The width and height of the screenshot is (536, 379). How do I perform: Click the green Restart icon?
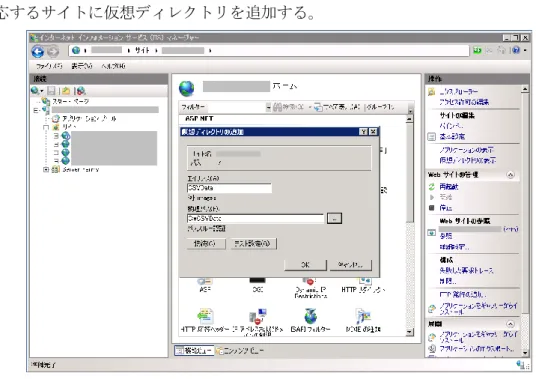click(x=431, y=187)
